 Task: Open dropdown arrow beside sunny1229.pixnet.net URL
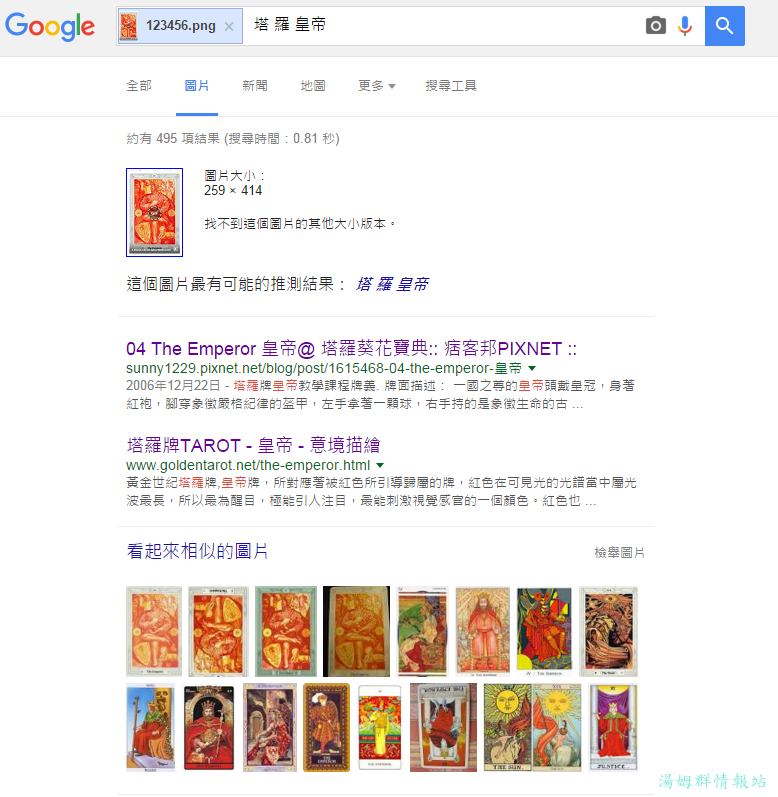(x=532, y=368)
